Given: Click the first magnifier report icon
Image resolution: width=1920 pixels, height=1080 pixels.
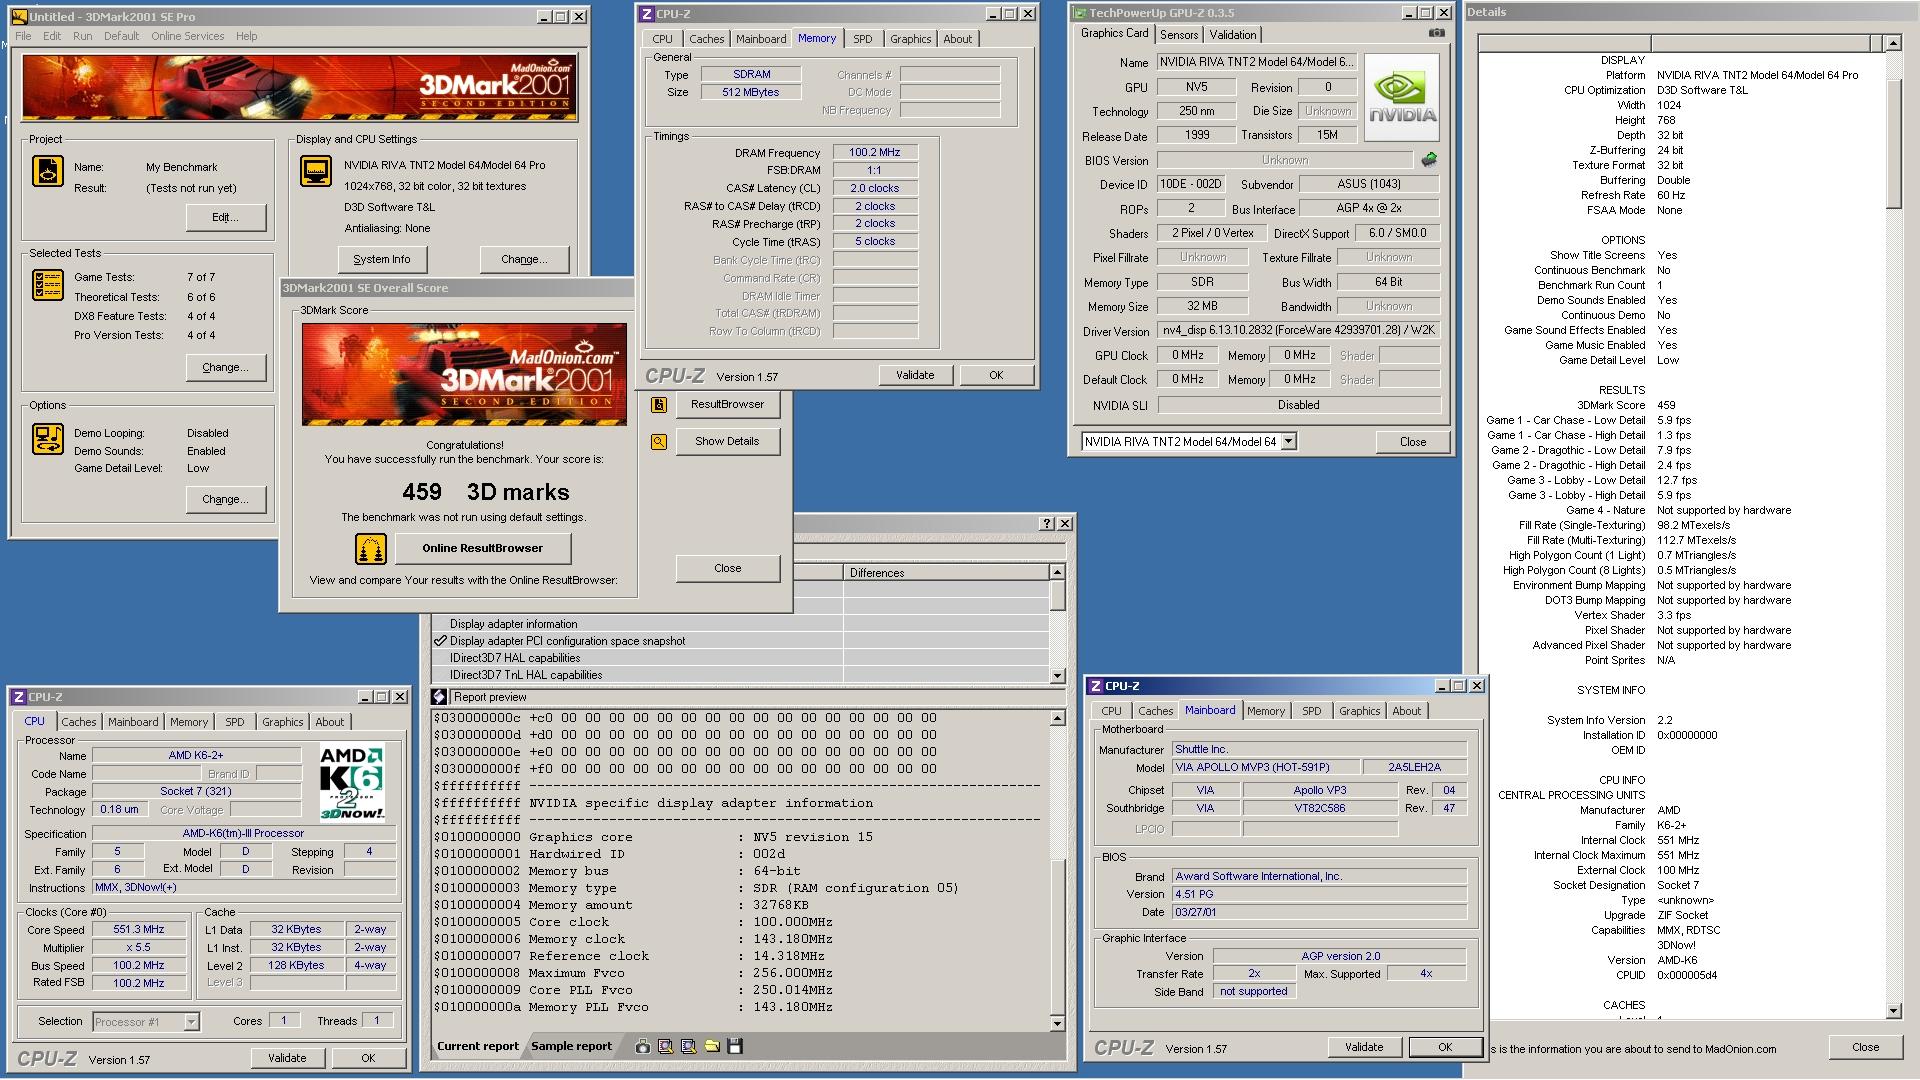Looking at the screenshot, I should coord(665,1046).
